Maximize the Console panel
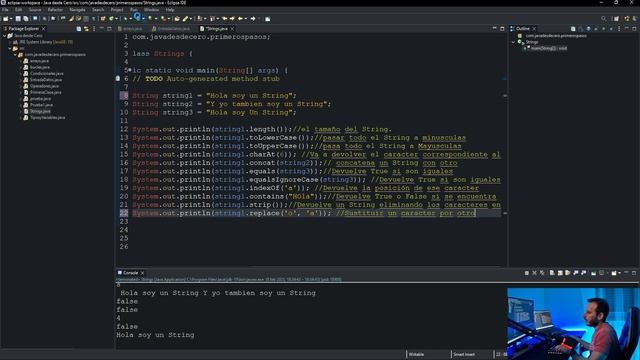This screenshot has height=360, width=640. pyautogui.click(x=634, y=273)
